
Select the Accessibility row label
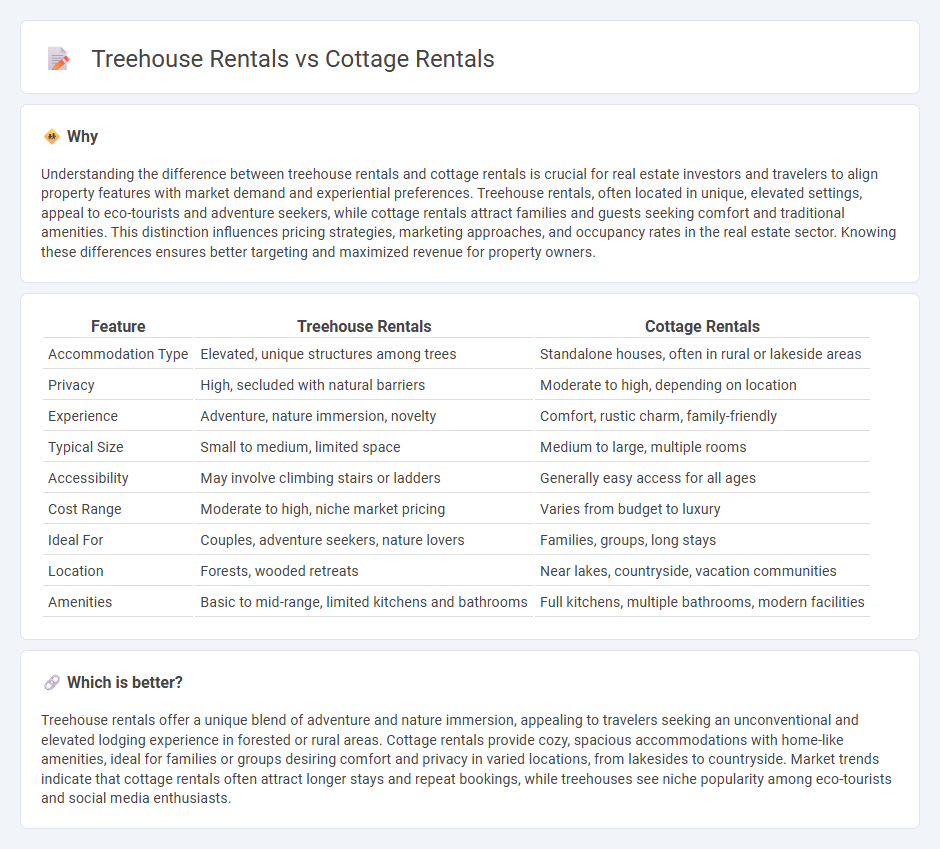88,478
